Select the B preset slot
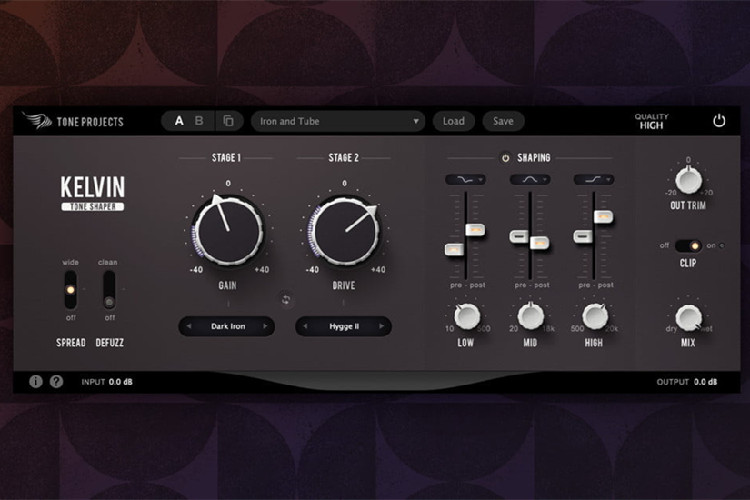This screenshot has width=750, height=500. [199, 121]
